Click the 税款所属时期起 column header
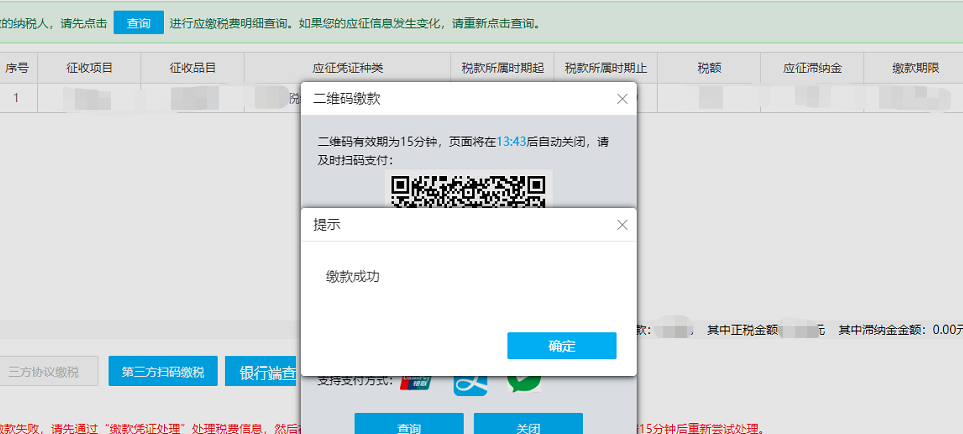Viewport: 963px width, 434px height. [x=502, y=68]
